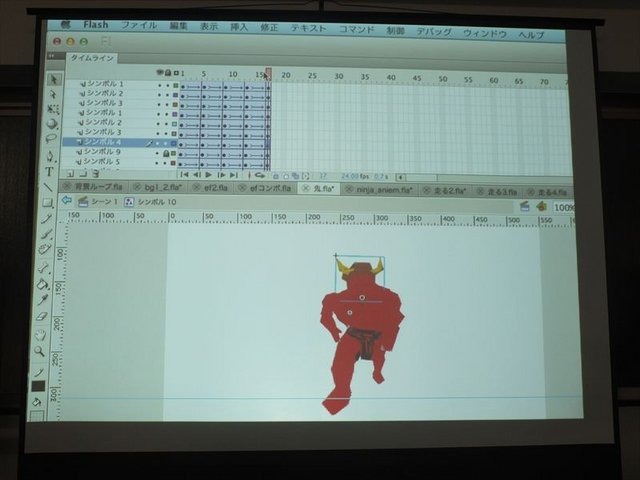The image size is (640, 480).
Task: Open the コマンド menu
Action: (x=356, y=29)
